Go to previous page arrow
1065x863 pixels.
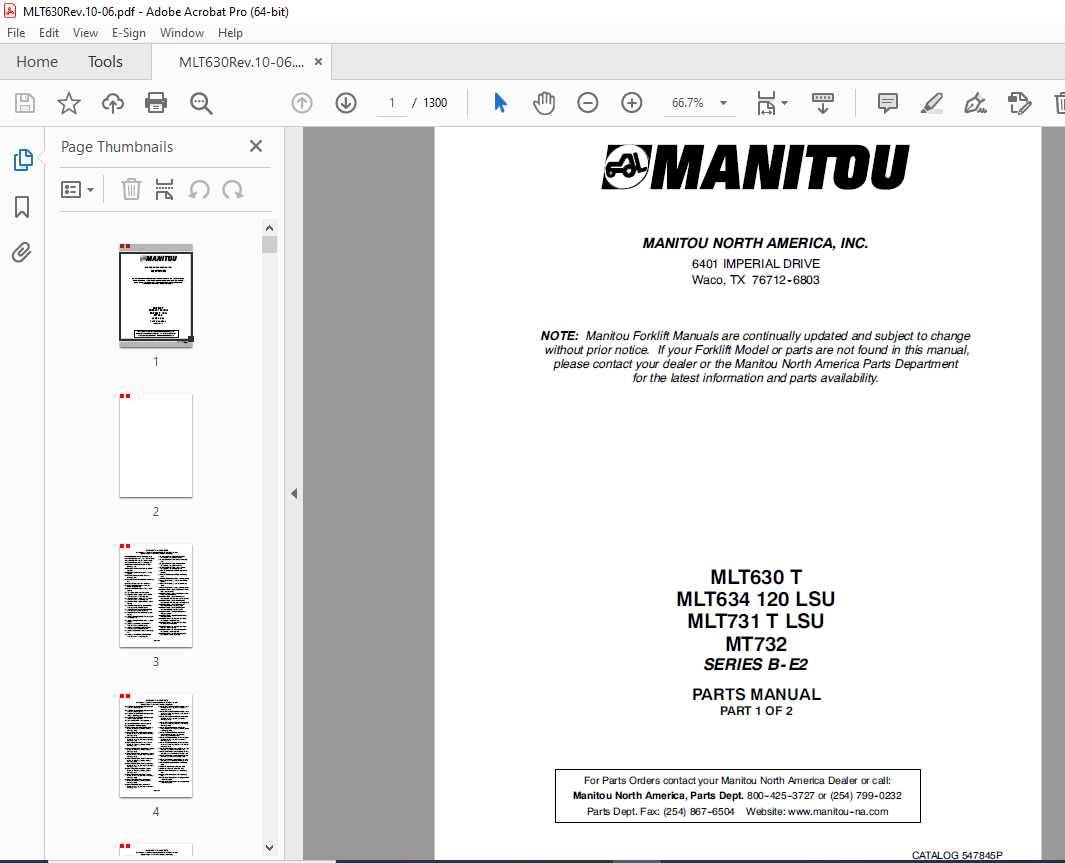302,103
